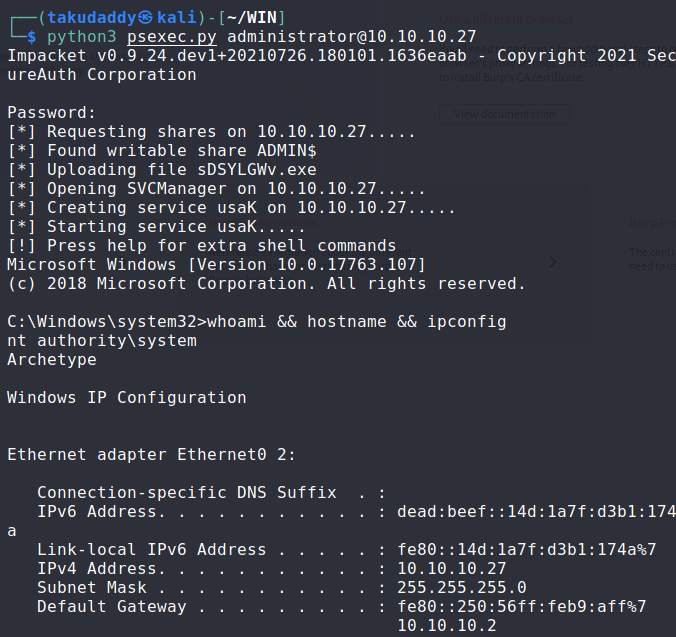
Task: Click the 'Link-local IPv6 Address' label
Action: point(151,550)
